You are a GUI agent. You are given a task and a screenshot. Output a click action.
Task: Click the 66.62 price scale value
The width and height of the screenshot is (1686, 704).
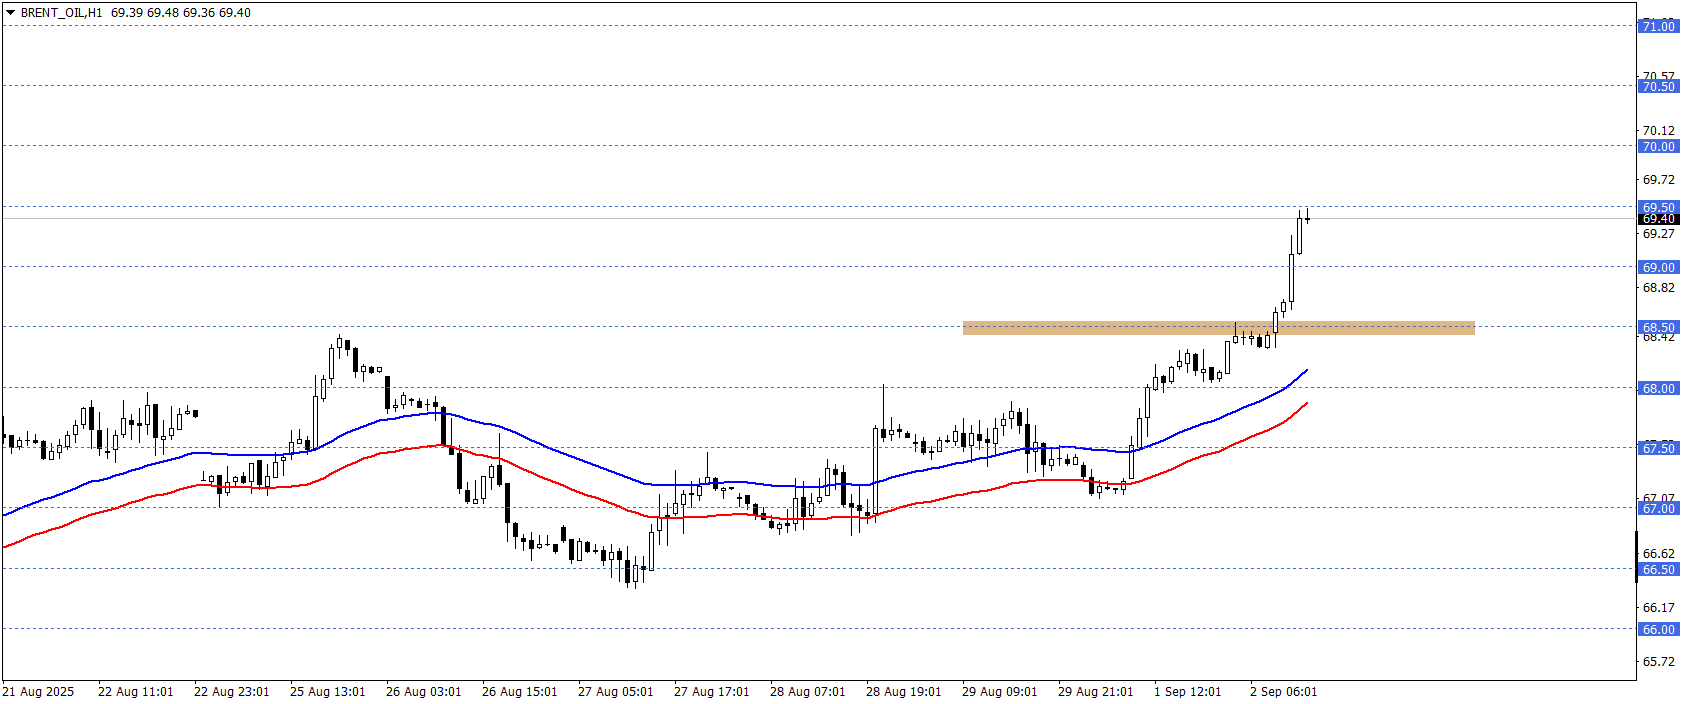click(1658, 554)
